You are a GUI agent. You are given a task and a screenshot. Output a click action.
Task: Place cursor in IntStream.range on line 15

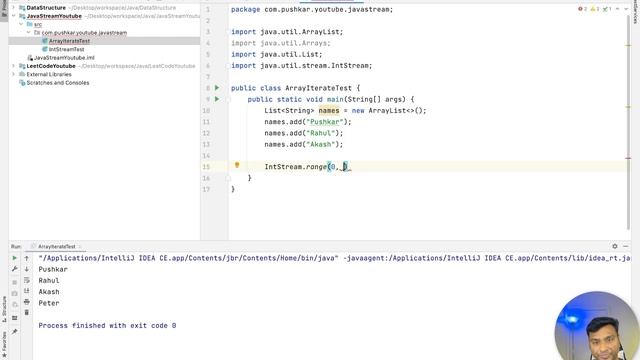[x=296, y=167]
